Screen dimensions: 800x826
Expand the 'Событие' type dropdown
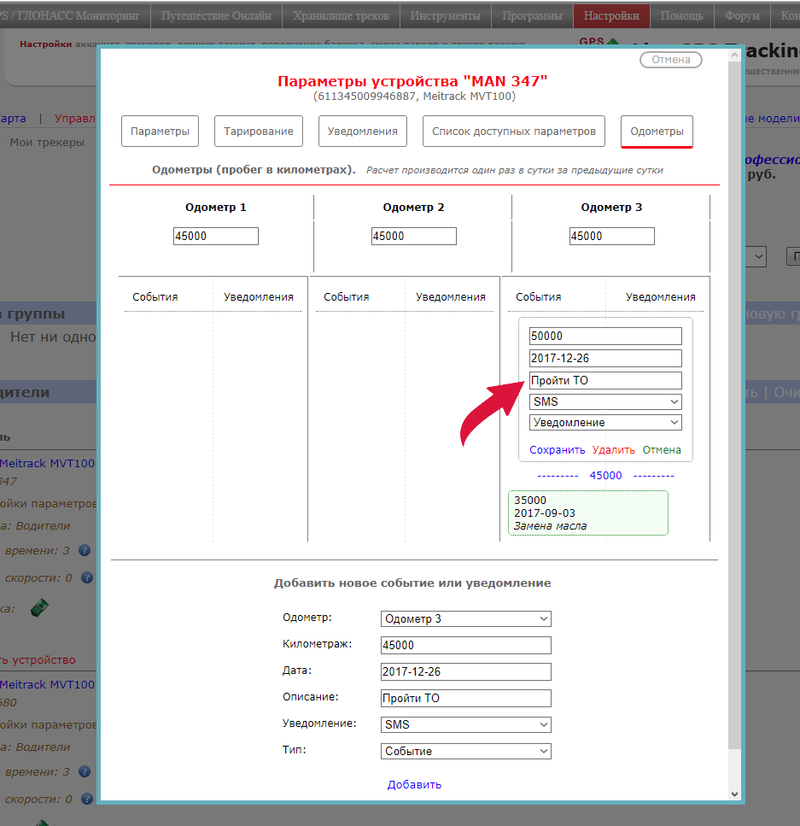465,751
